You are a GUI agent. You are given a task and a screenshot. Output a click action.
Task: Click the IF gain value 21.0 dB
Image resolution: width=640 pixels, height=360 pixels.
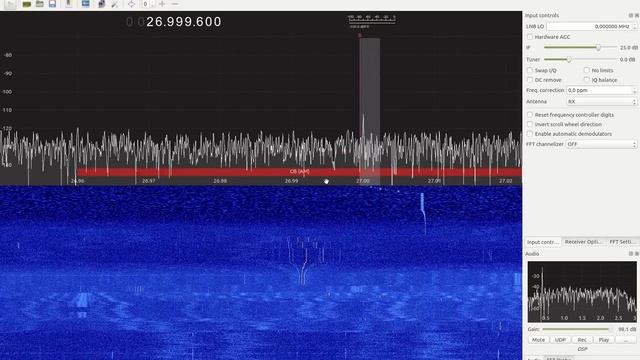(628, 48)
